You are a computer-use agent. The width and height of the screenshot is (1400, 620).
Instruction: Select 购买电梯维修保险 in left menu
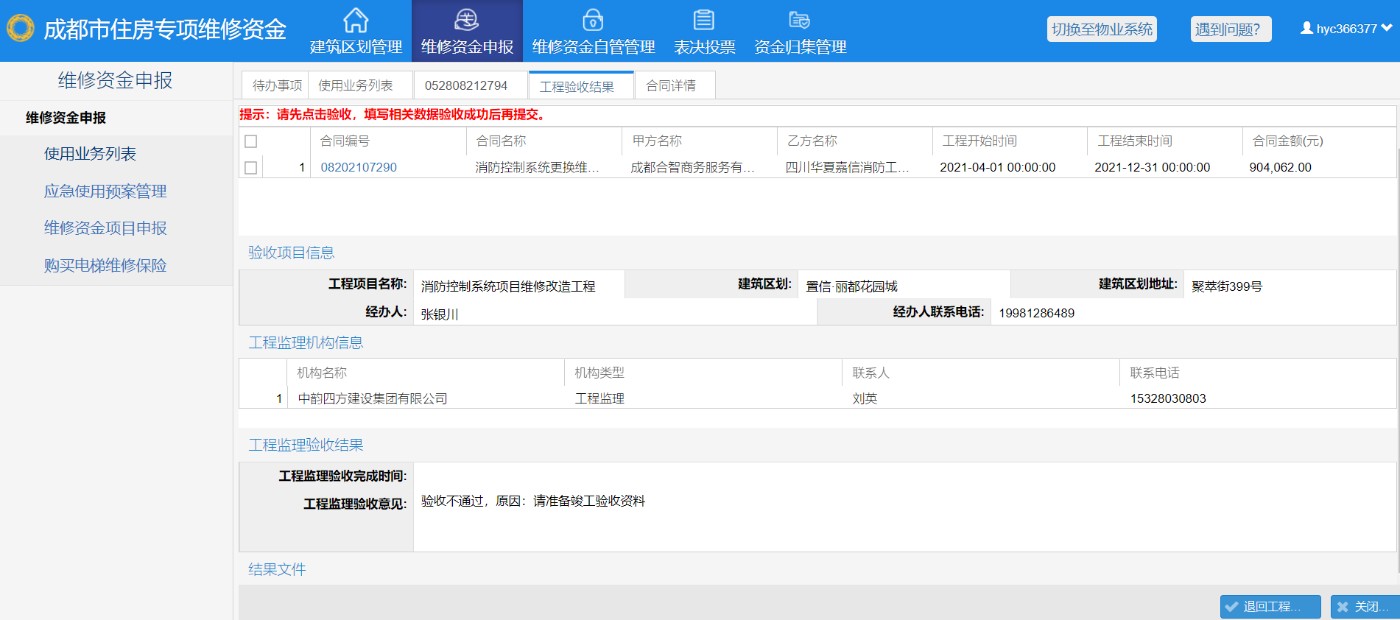(x=105, y=266)
